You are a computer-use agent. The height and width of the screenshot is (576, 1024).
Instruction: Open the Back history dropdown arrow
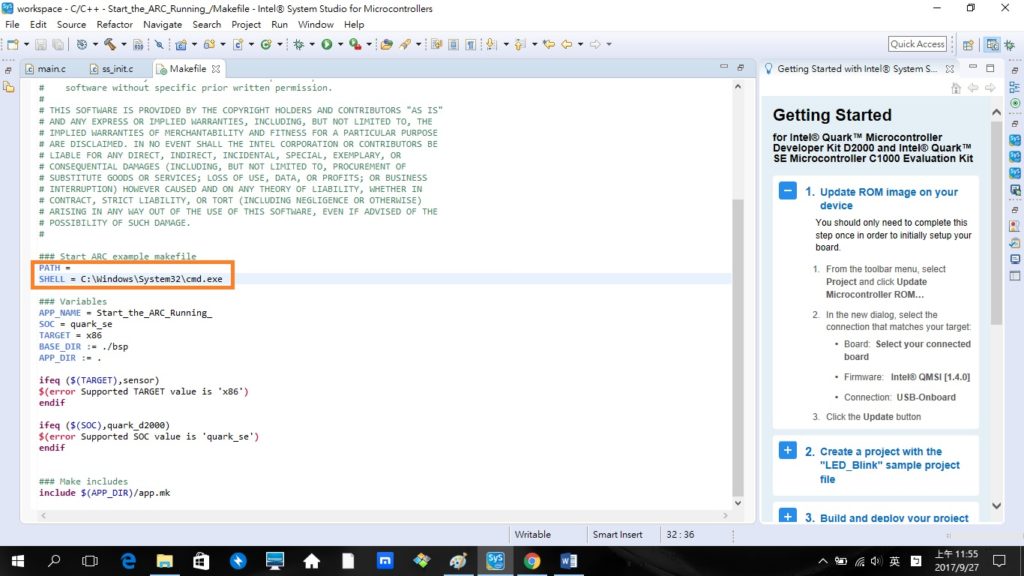tap(580, 44)
